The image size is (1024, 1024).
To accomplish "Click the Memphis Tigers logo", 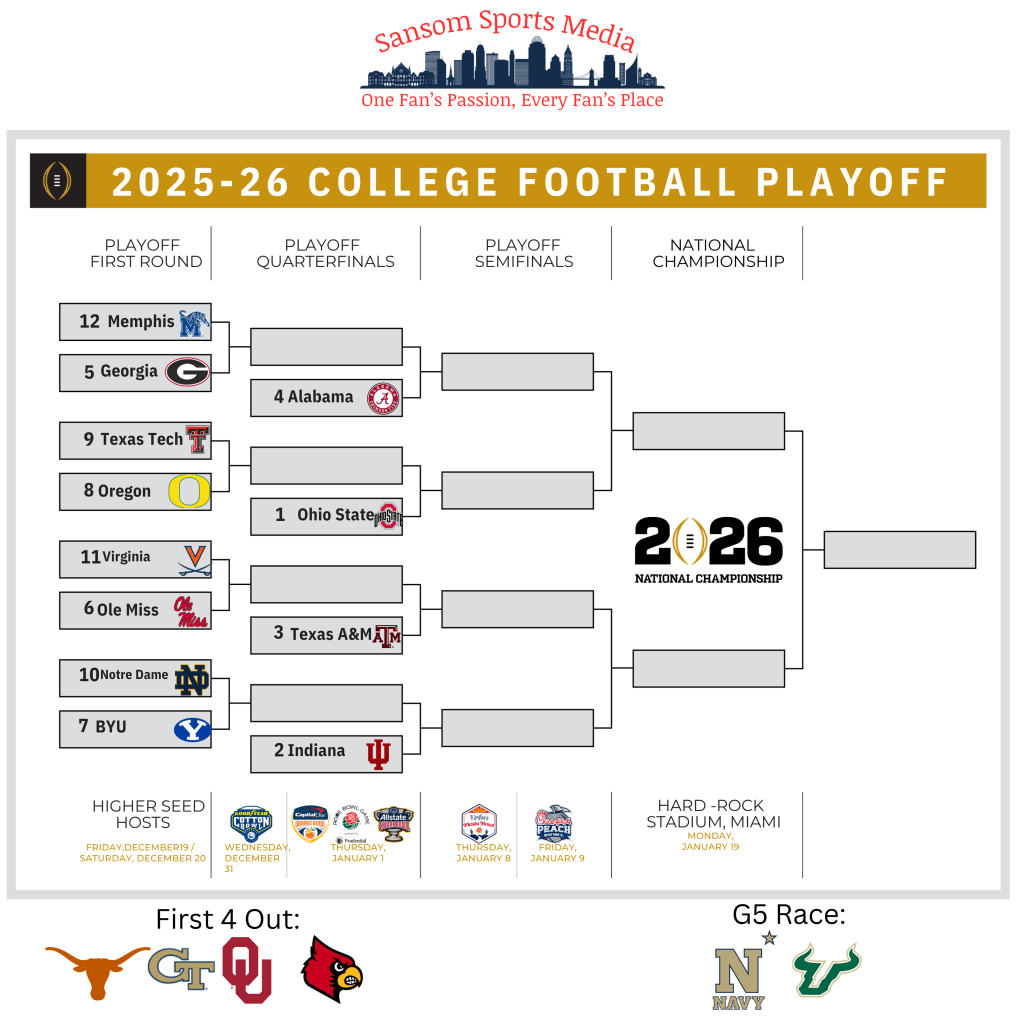I will pos(193,322).
